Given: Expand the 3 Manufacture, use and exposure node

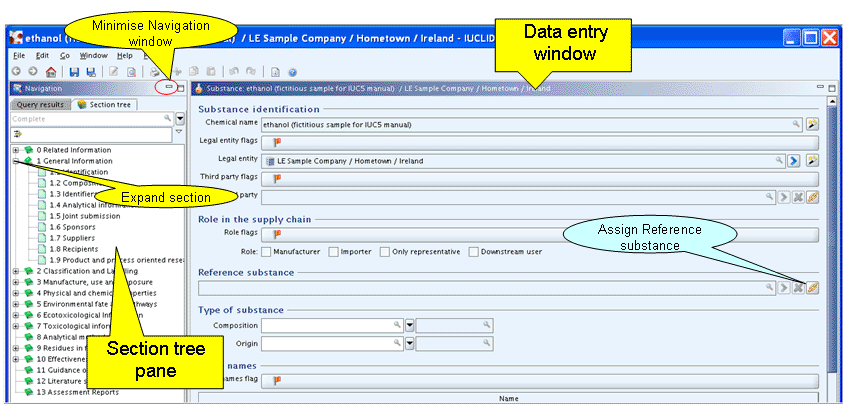Looking at the screenshot, I should click(x=16, y=282).
